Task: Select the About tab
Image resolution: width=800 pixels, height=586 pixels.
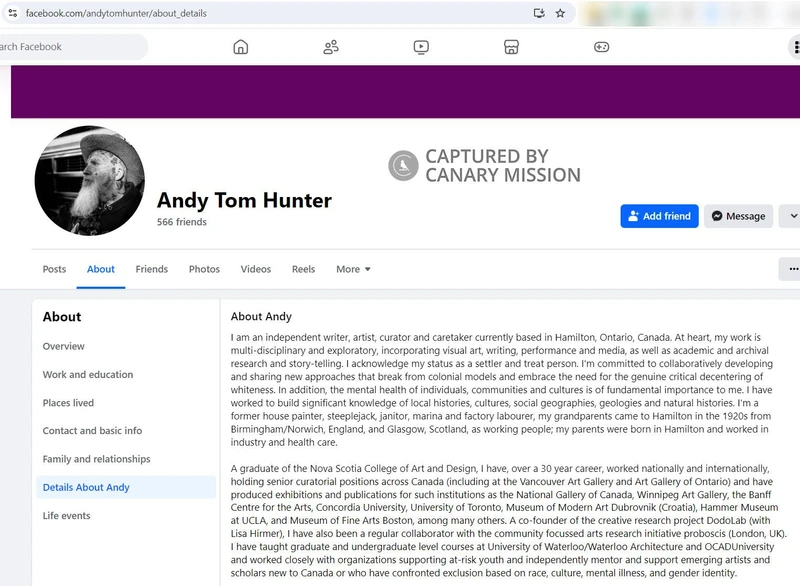Action: (x=101, y=269)
